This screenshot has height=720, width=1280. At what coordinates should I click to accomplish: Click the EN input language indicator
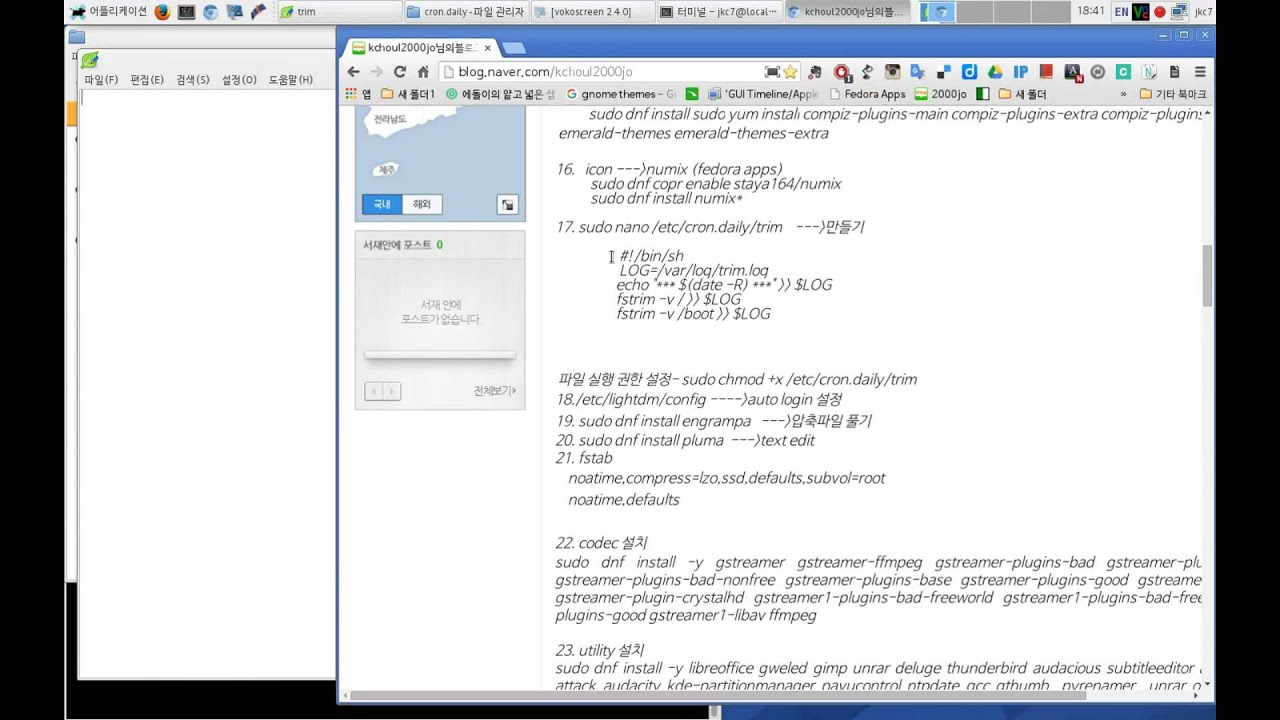click(x=1121, y=12)
